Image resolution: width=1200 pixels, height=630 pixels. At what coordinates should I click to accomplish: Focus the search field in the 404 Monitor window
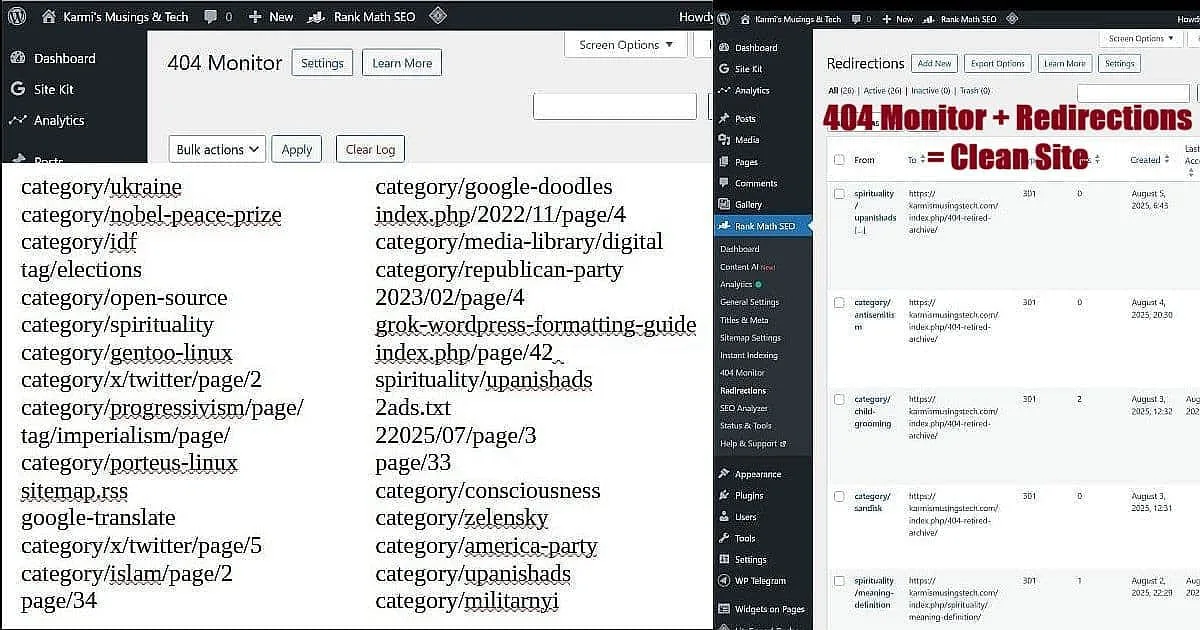[x=615, y=105]
